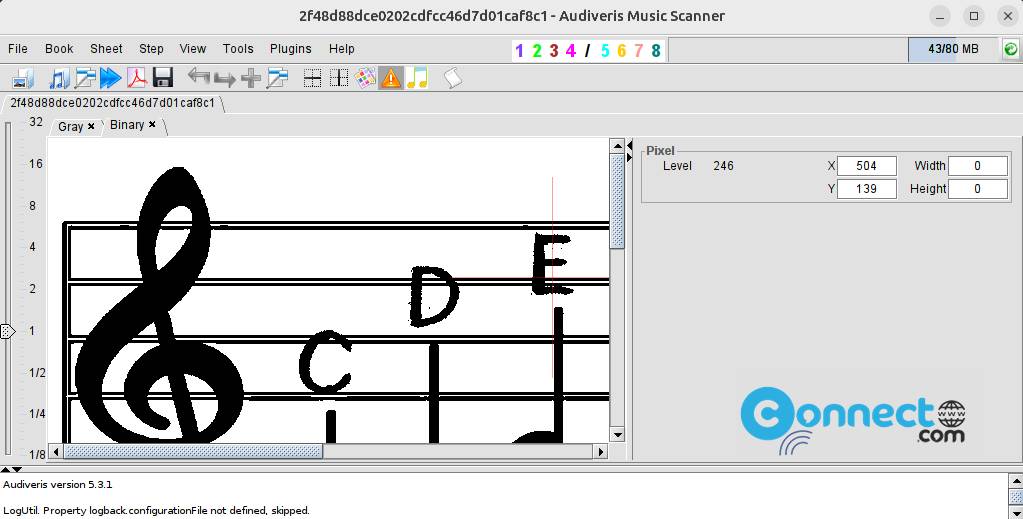Select plugin number 8 in teal
The height and width of the screenshot is (519, 1023).
(655, 50)
